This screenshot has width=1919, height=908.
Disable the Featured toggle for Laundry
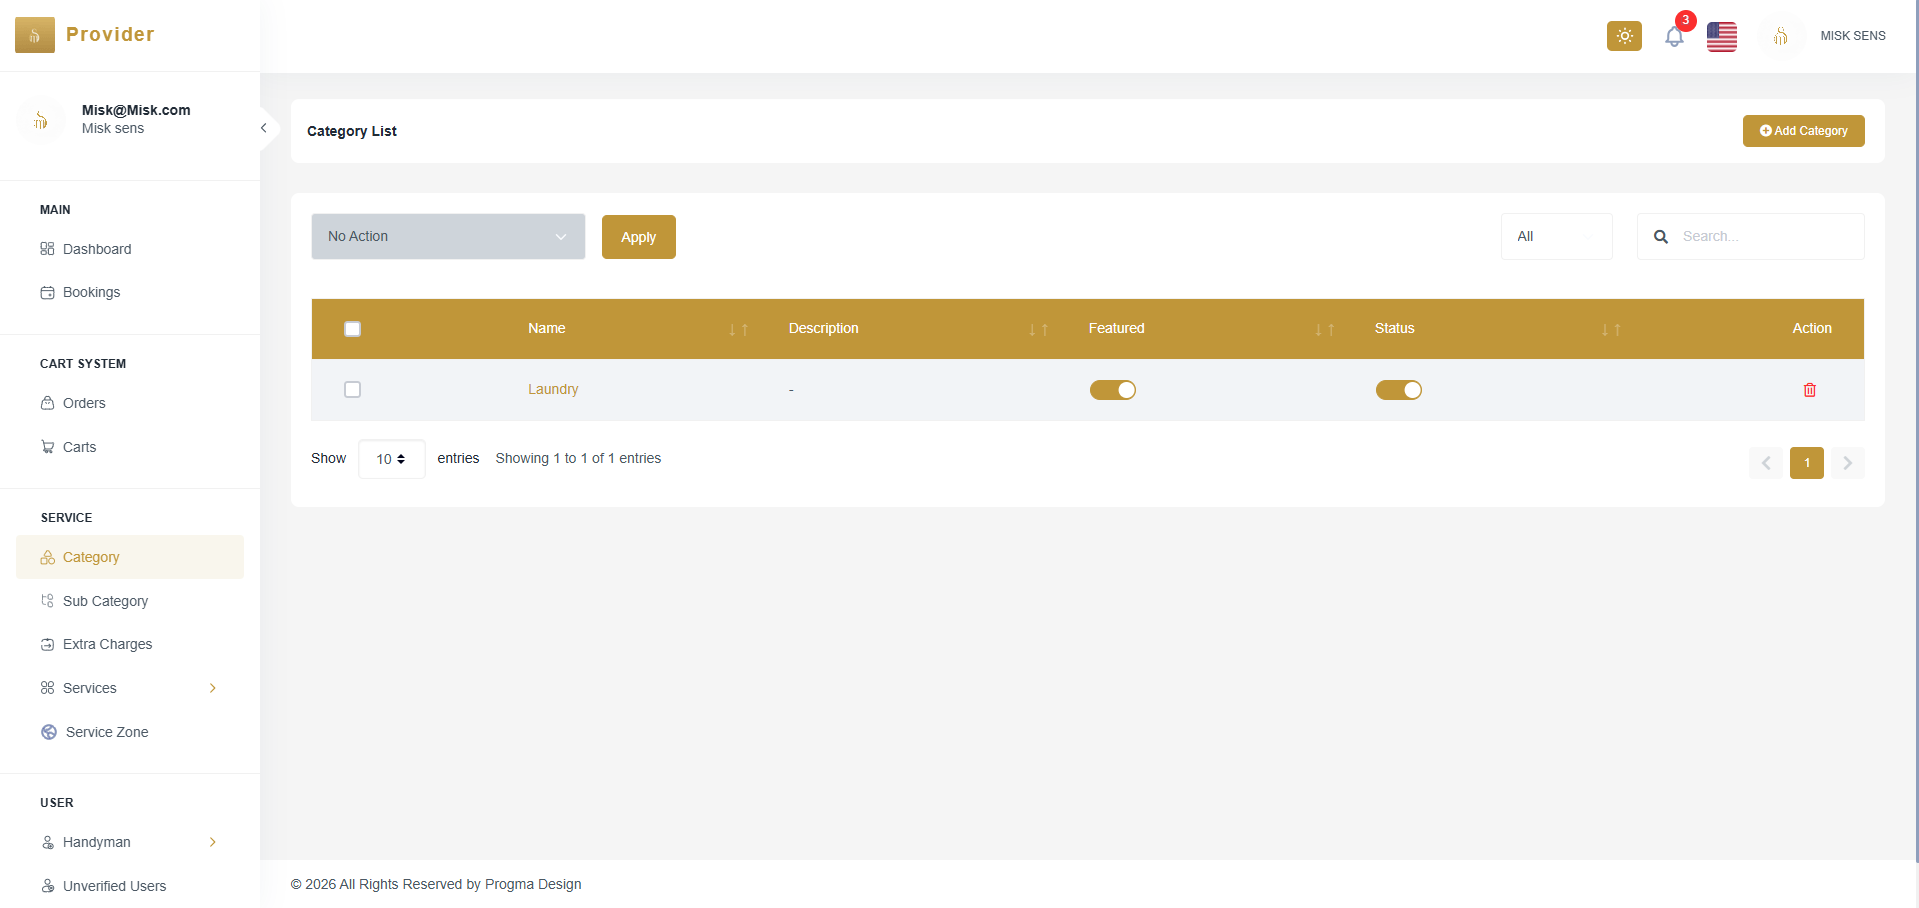(1113, 390)
